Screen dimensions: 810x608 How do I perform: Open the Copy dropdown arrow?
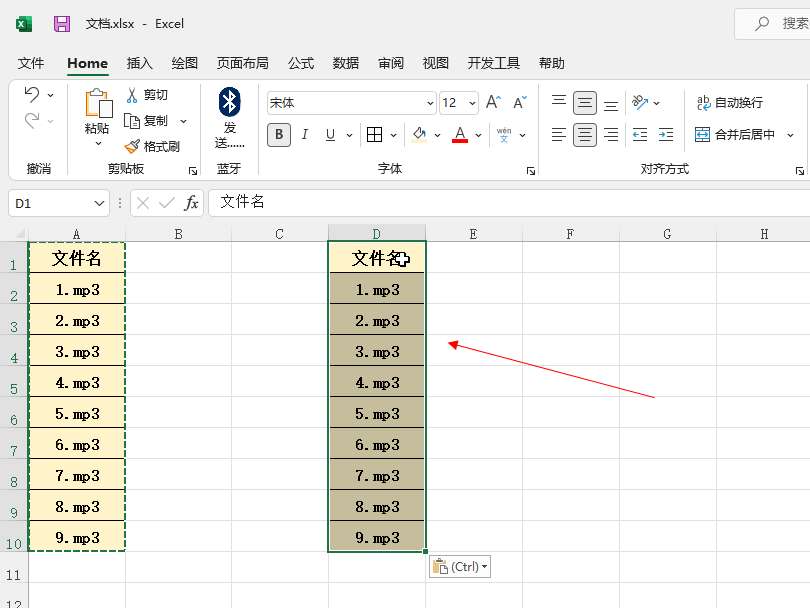pos(183,121)
